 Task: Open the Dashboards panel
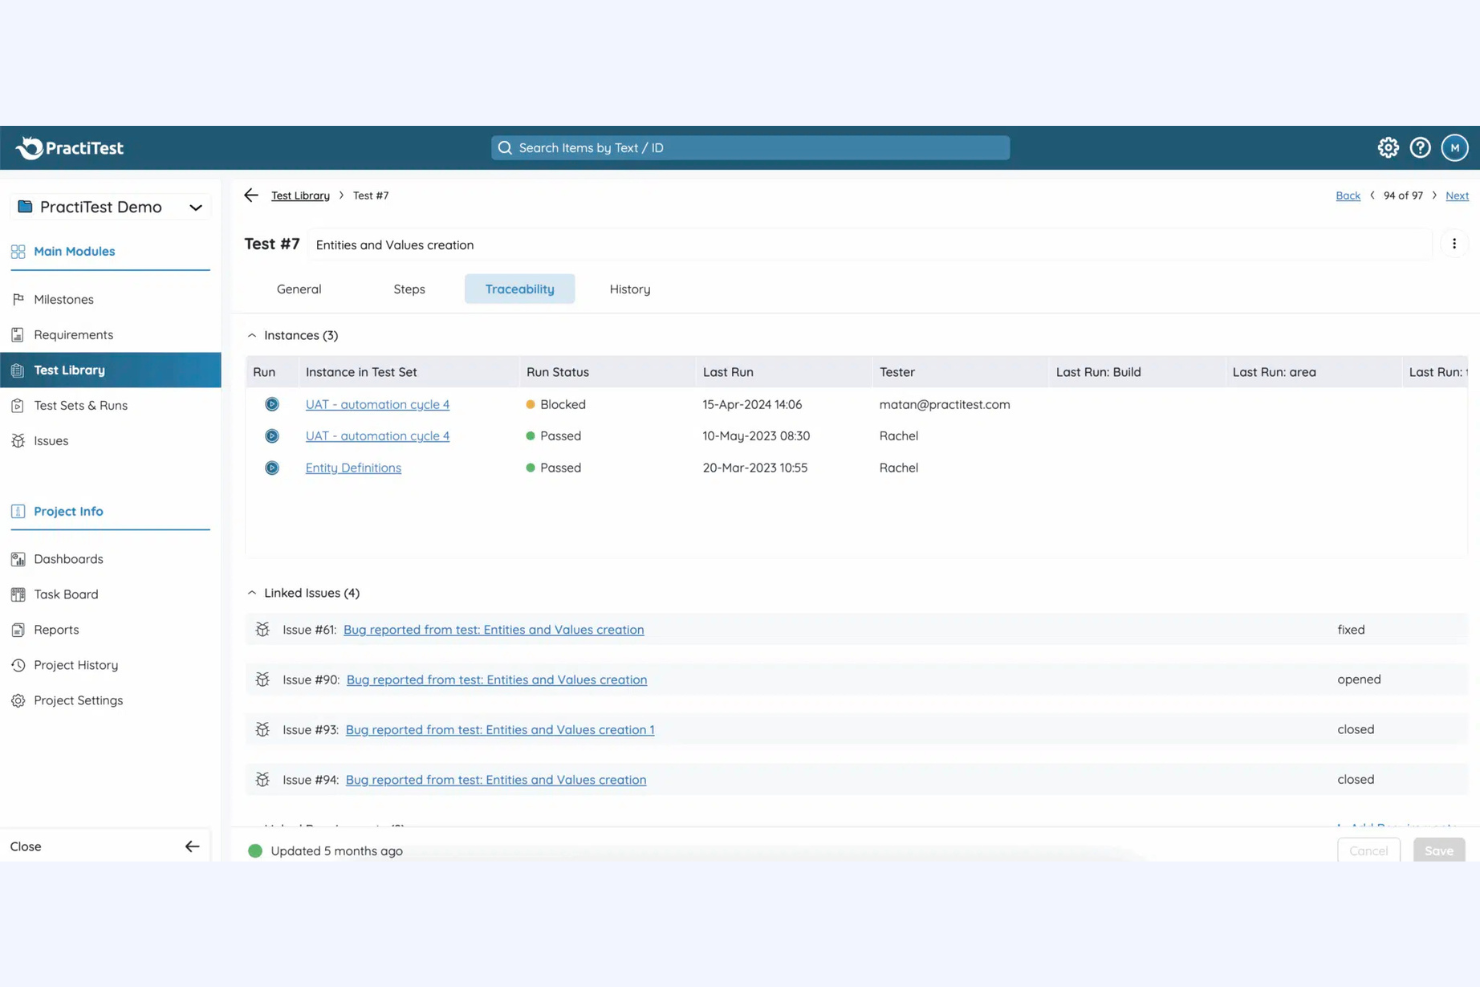68,558
